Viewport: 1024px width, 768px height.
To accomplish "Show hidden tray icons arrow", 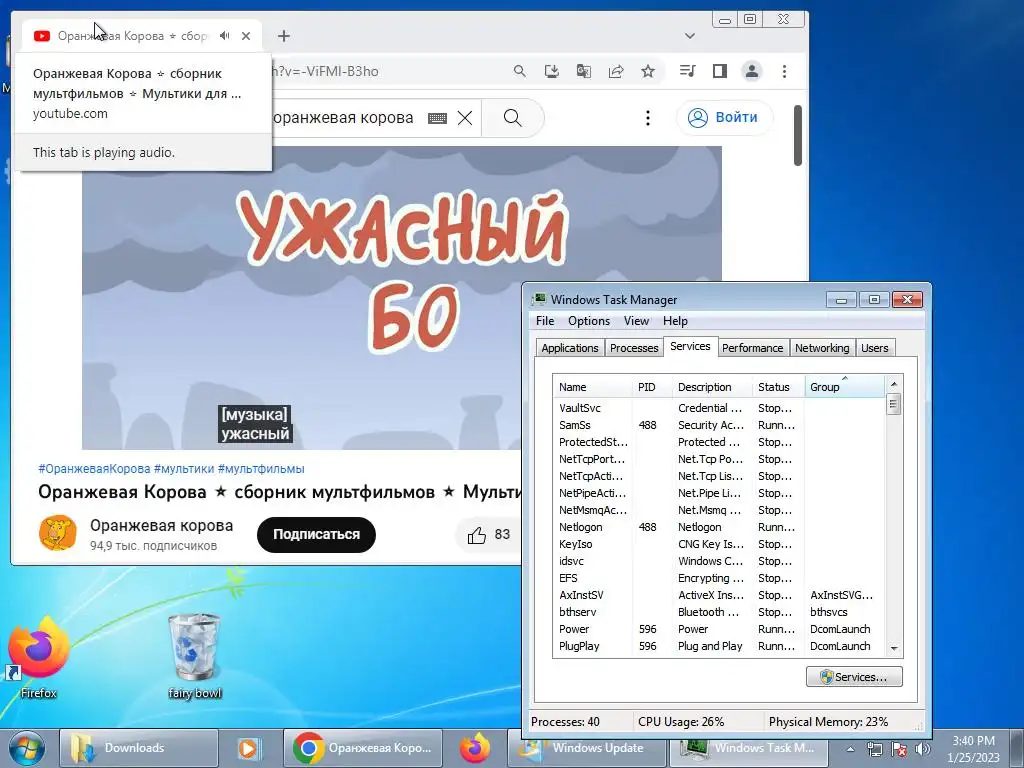I will [x=850, y=749].
